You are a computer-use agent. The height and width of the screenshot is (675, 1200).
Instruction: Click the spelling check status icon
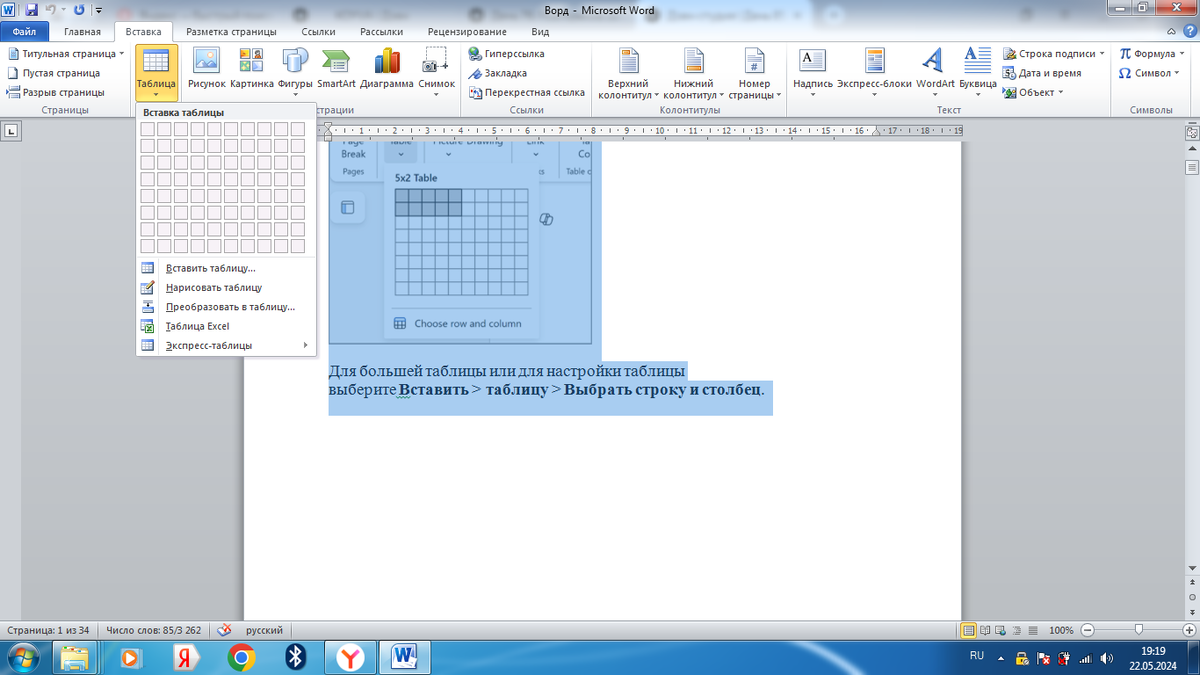point(225,631)
